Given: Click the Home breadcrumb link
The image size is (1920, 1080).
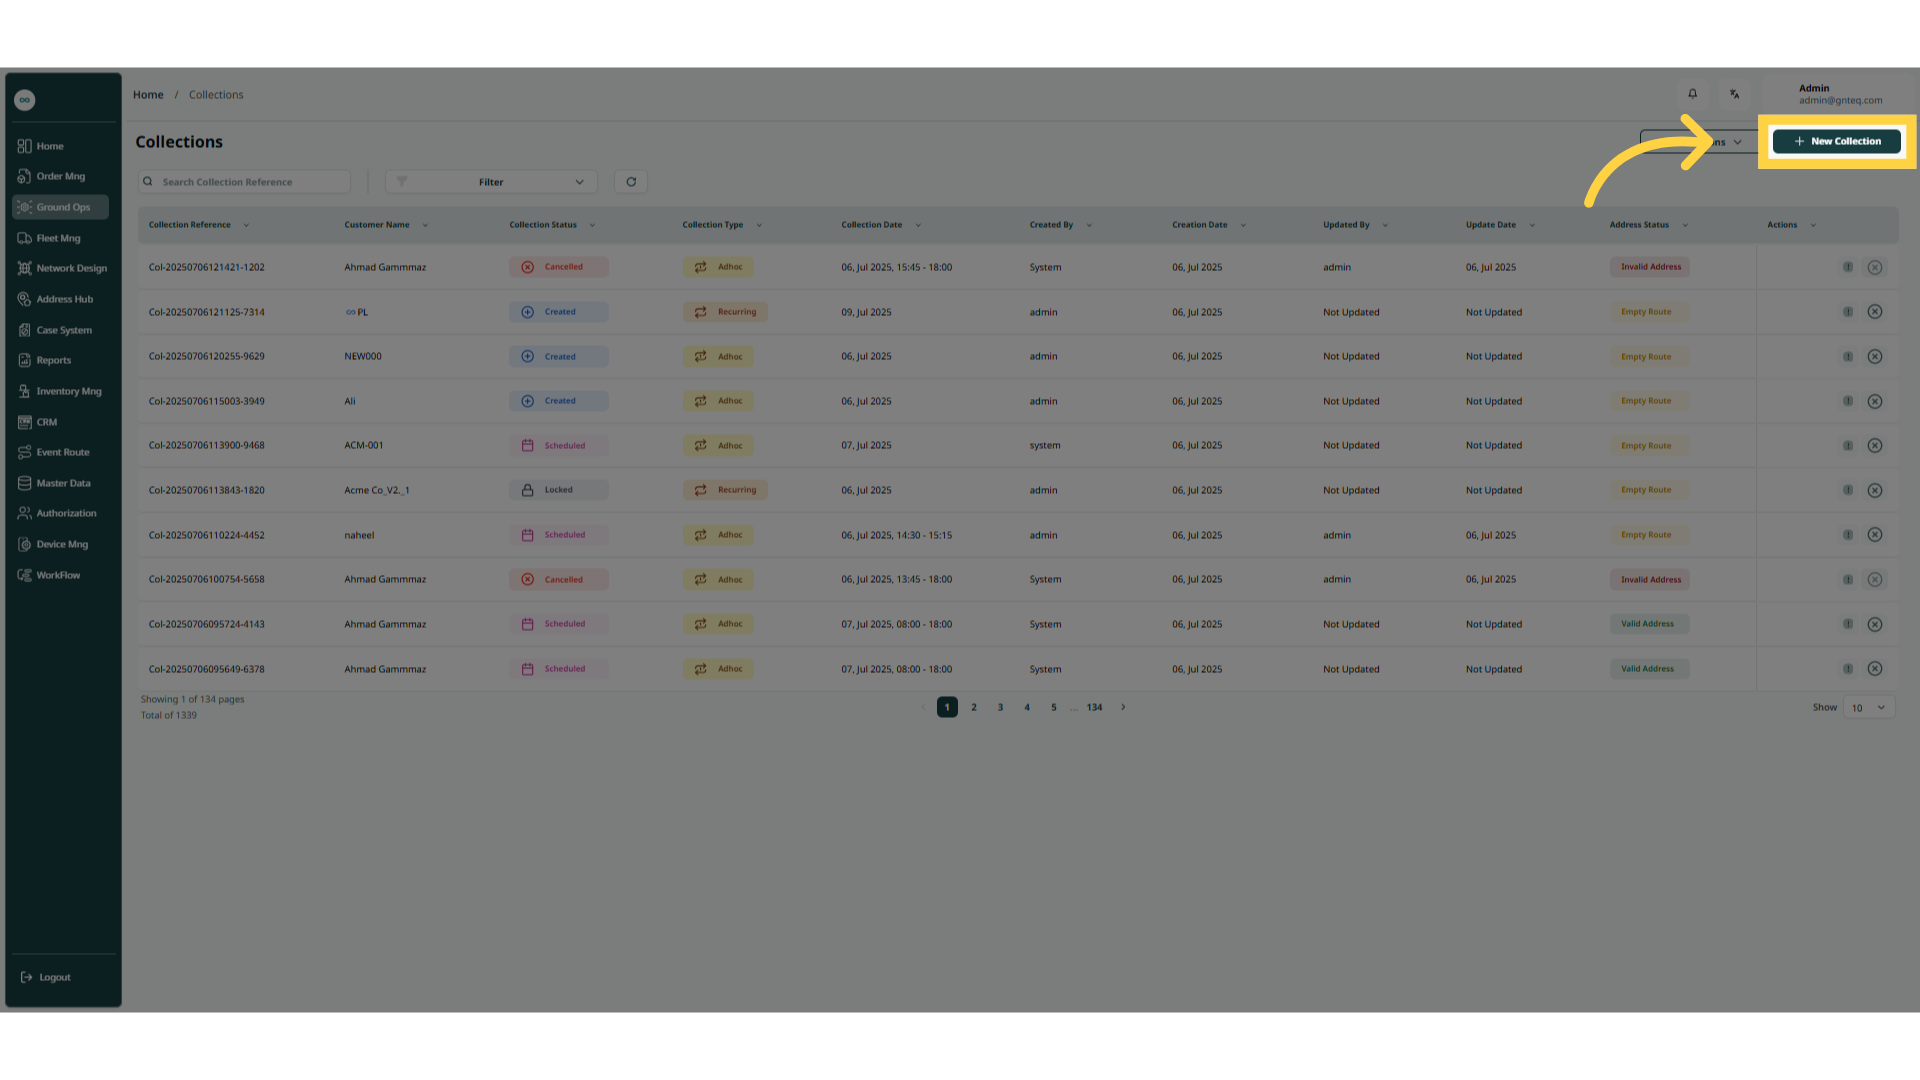Looking at the screenshot, I should (148, 95).
